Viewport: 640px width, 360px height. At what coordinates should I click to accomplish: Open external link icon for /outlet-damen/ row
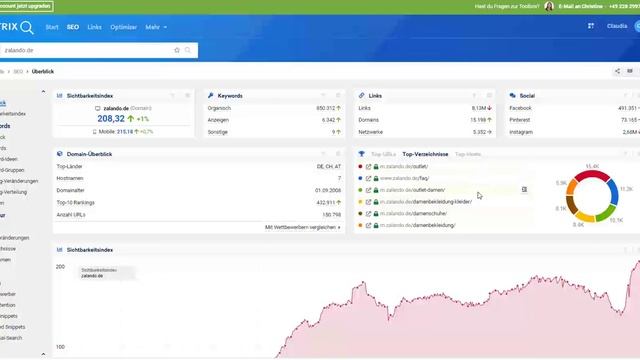pos(368,190)
